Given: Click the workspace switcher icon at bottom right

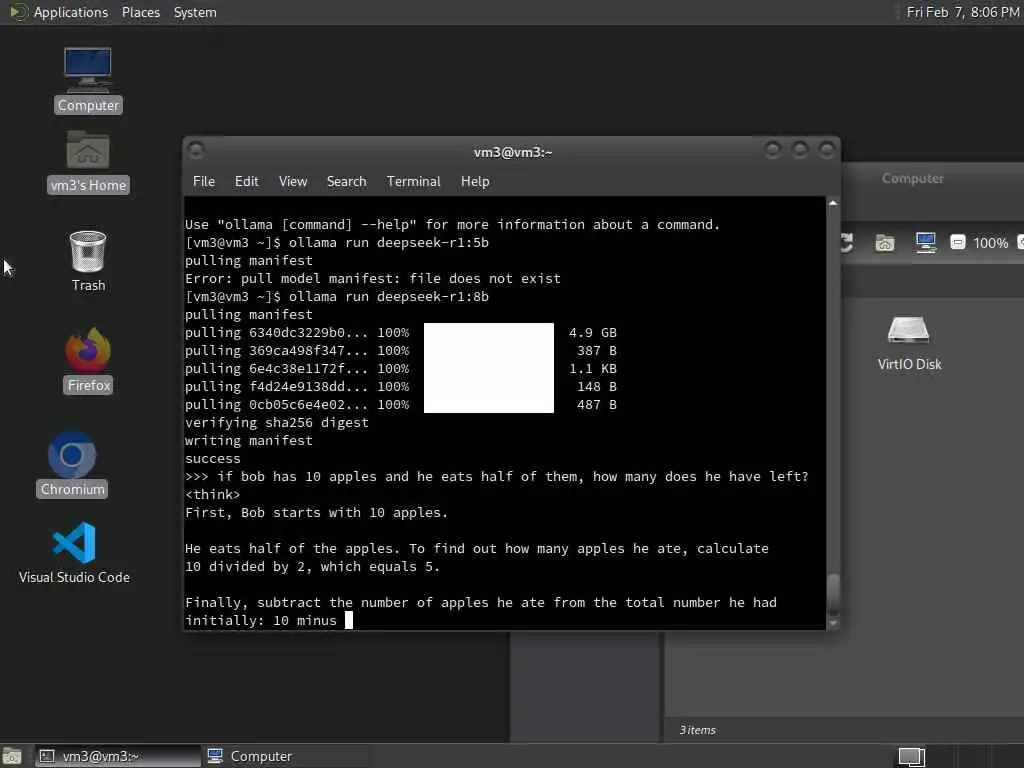Looking at the screenshot, I should 912,756.
